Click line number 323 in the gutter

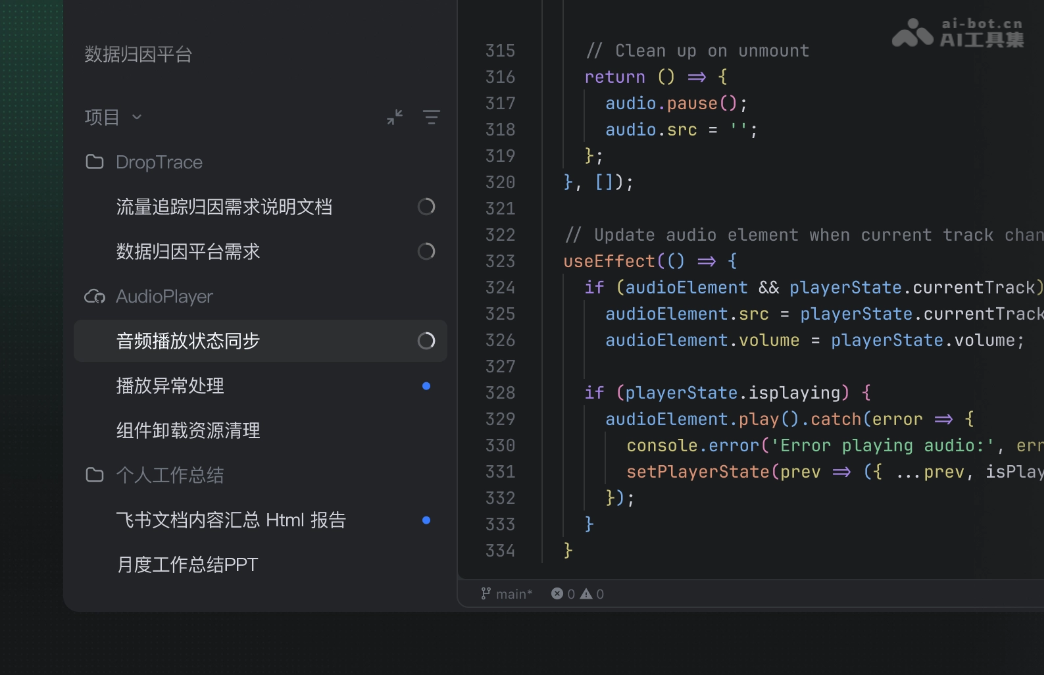(x=500, y=261)
